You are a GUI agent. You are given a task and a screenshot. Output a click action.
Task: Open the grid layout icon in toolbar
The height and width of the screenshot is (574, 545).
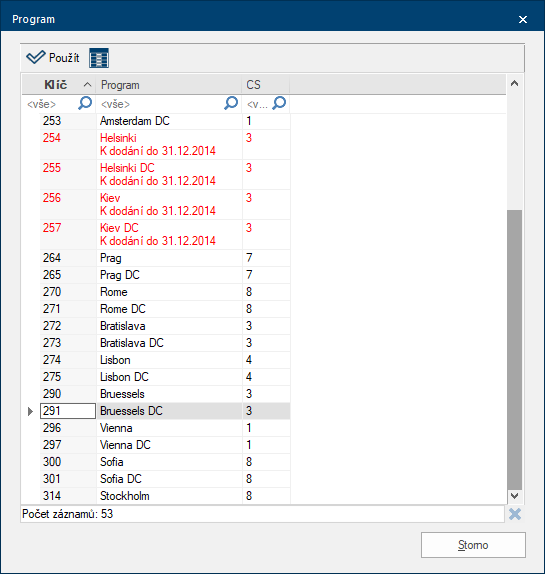tap(99, 58)
